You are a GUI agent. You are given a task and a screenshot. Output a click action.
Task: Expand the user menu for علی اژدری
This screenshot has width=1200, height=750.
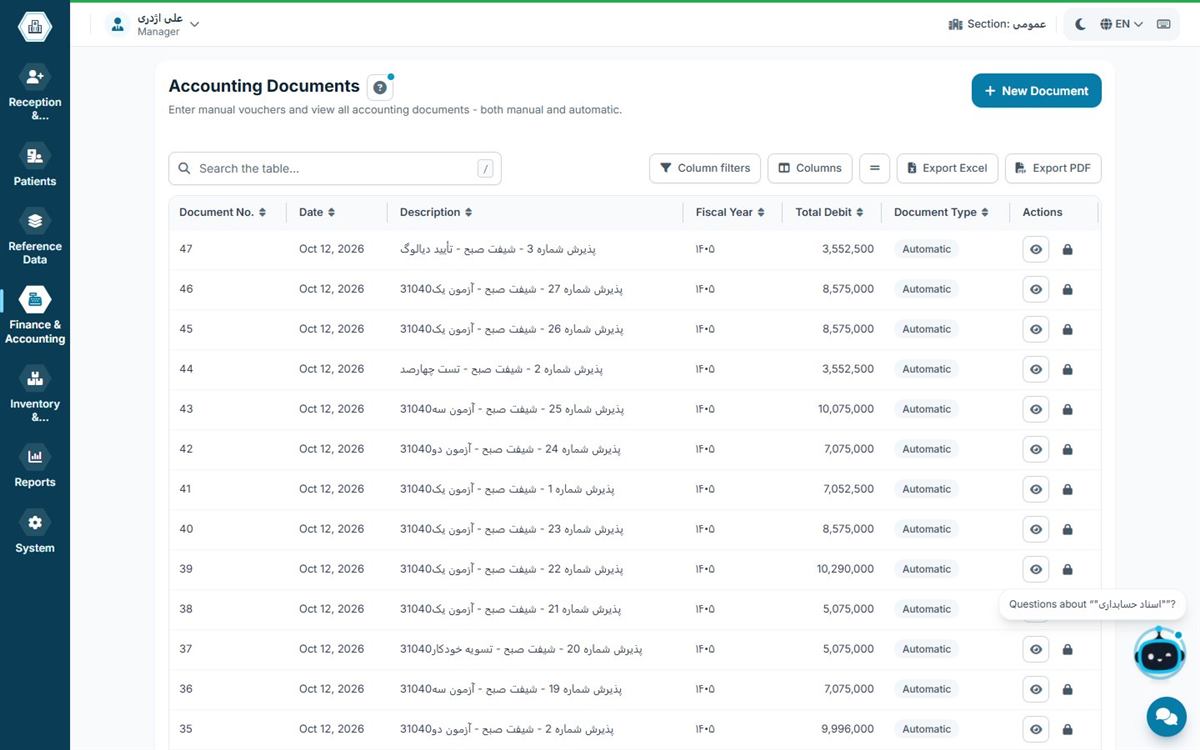click(x=154, y=25)
